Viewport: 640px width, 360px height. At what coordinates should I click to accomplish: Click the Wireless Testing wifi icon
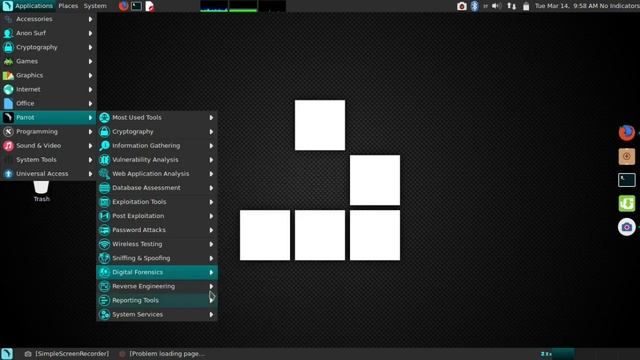104,244
